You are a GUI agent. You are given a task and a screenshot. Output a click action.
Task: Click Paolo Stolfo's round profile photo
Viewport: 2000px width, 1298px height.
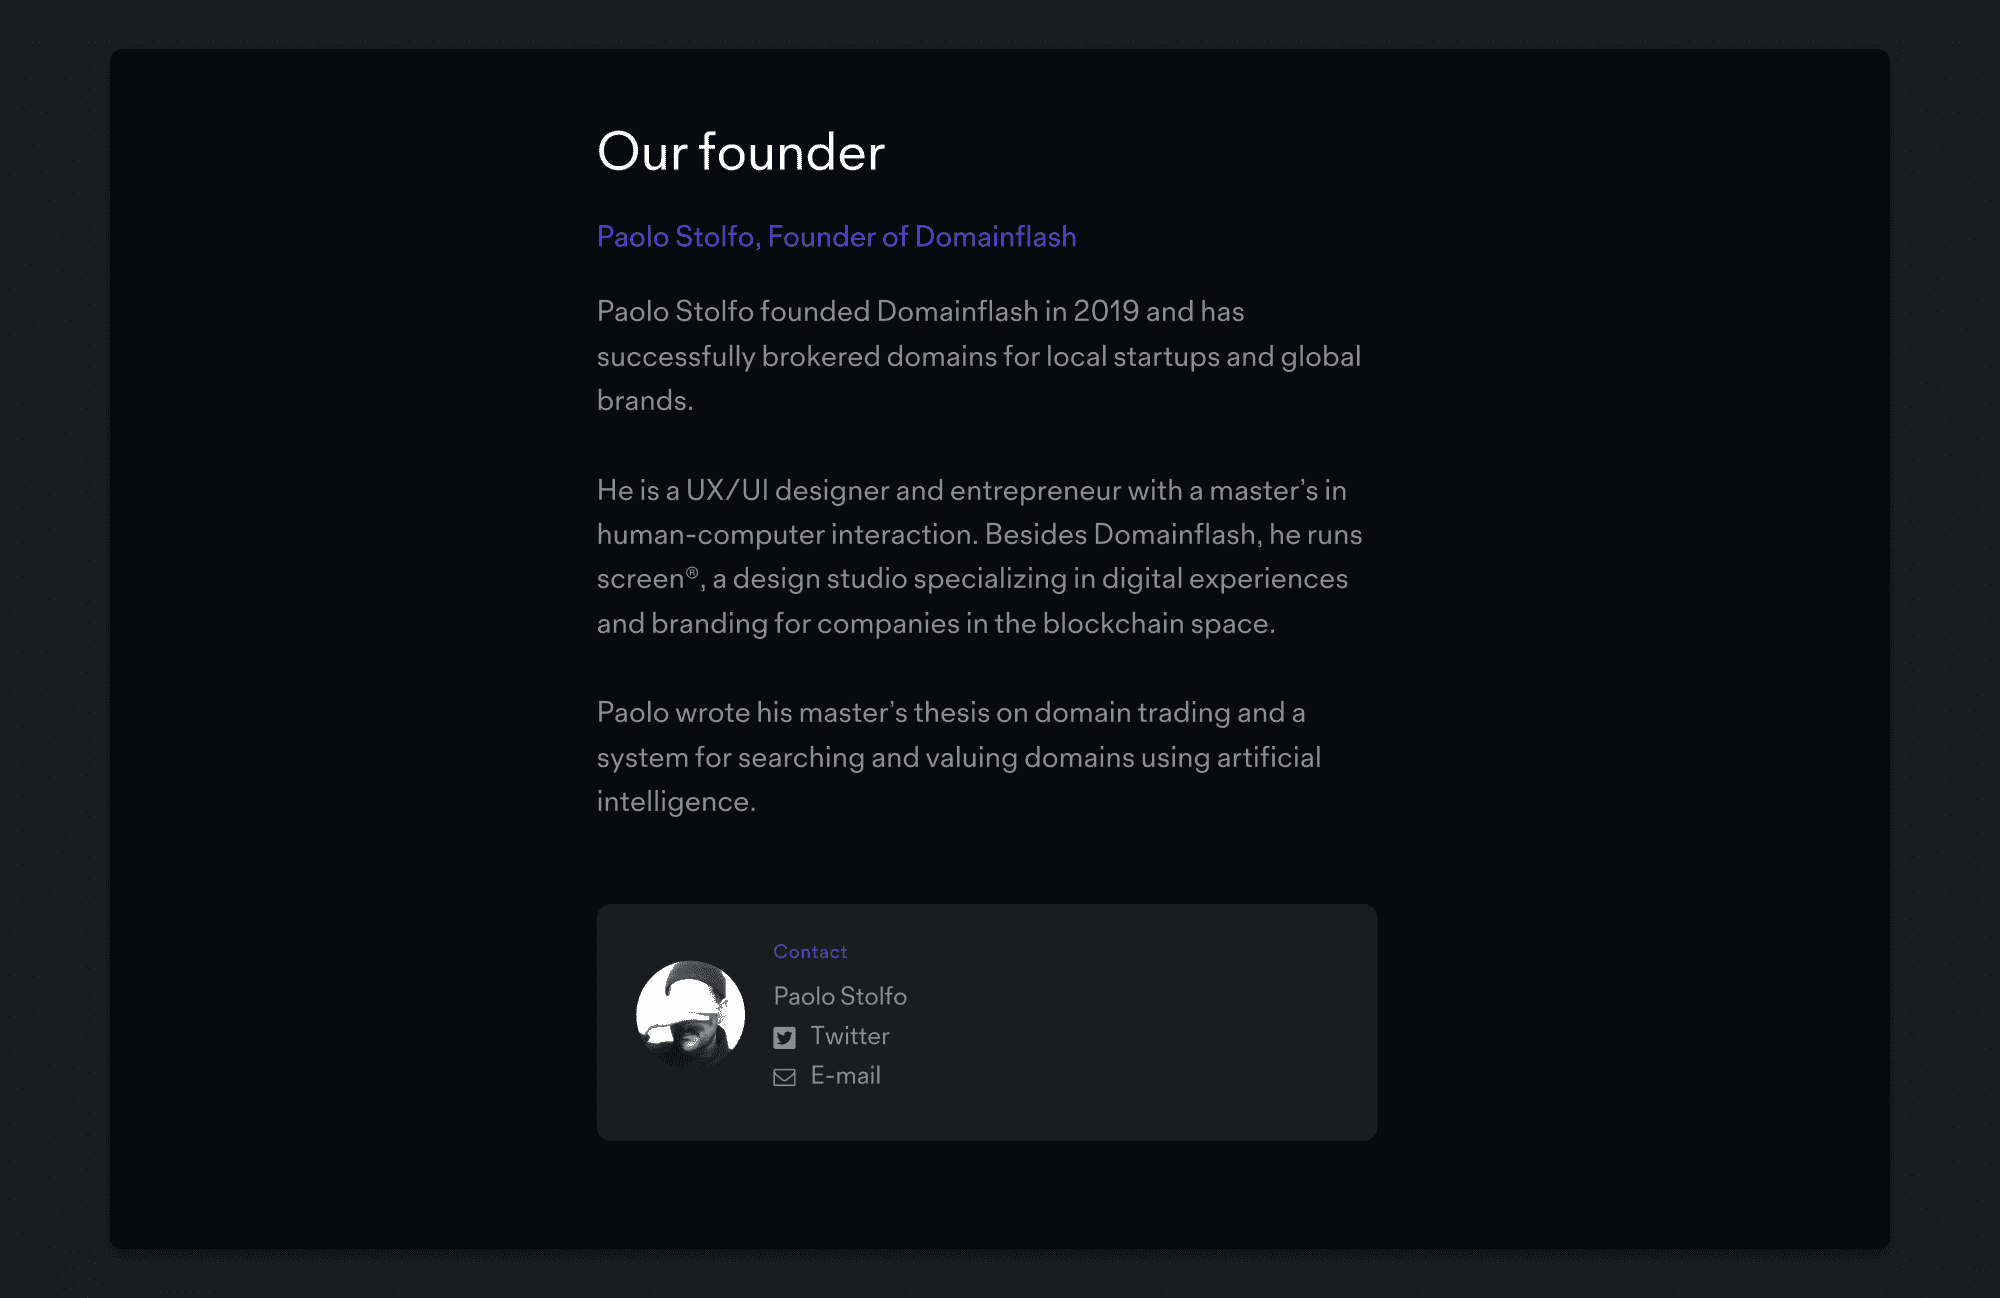690,1014
